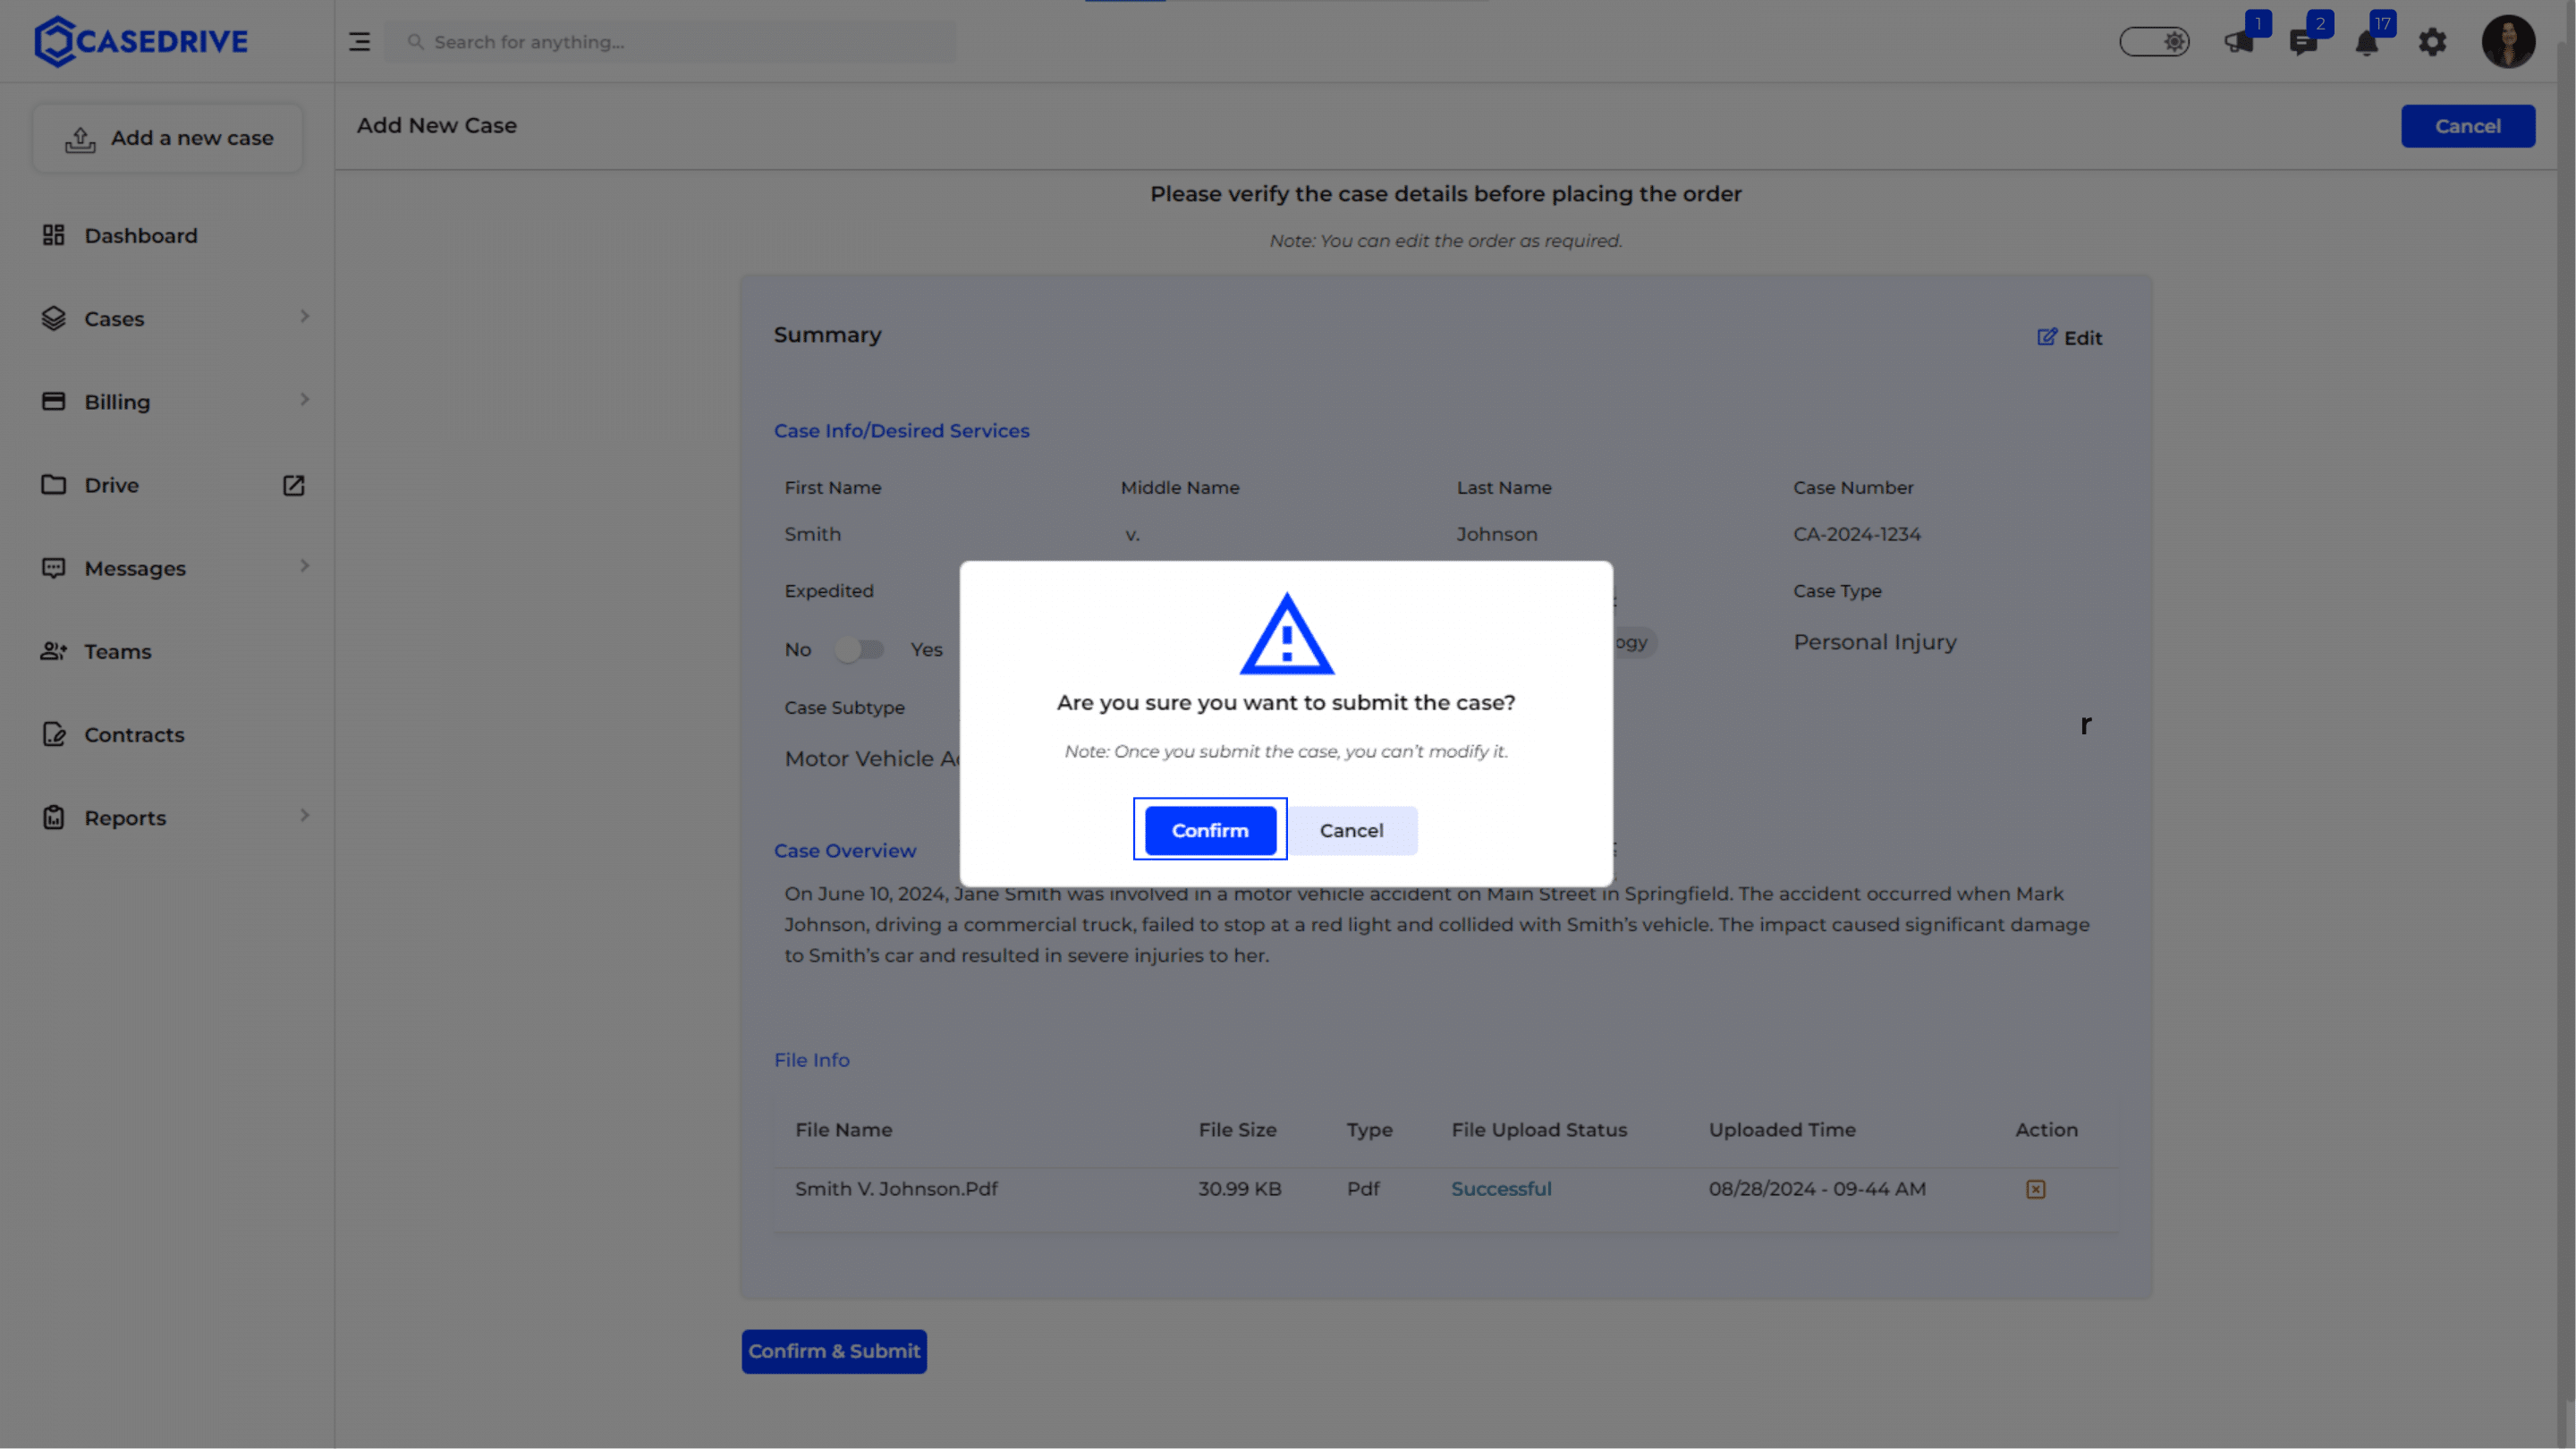Click the Case Info/Desired Services heading
Image resolution: width=2576 pixels, height=1449 pixels.
point(901,431)
